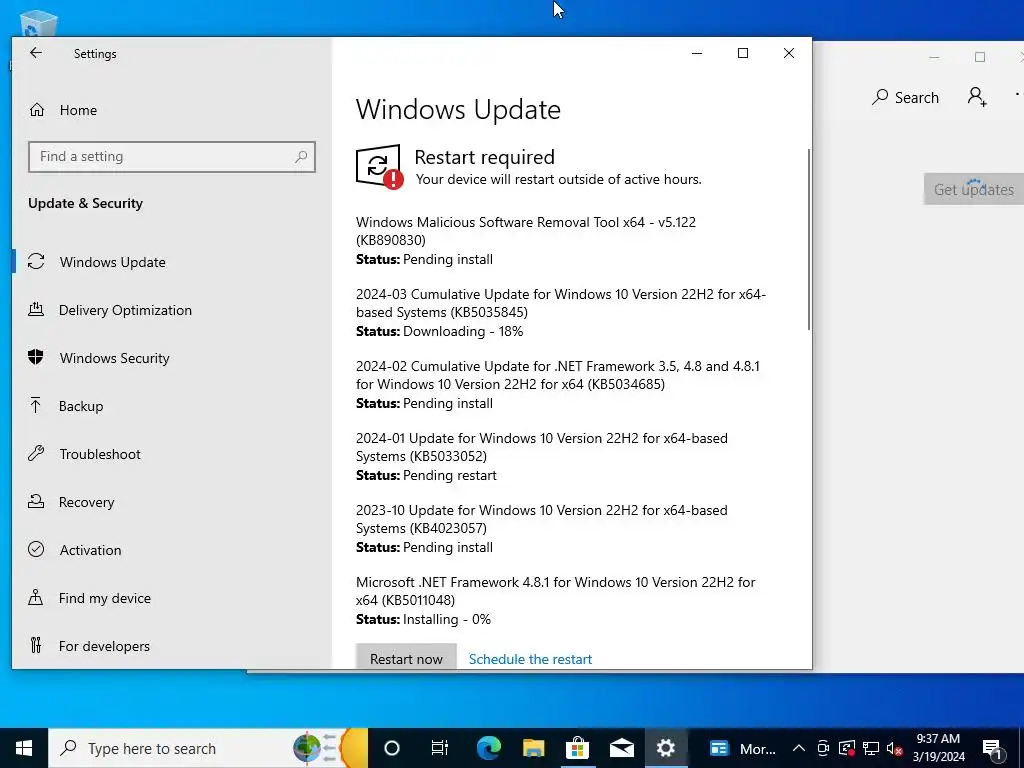
Task: Click Search in the background Store window
Action: click(x=905, y=97)
